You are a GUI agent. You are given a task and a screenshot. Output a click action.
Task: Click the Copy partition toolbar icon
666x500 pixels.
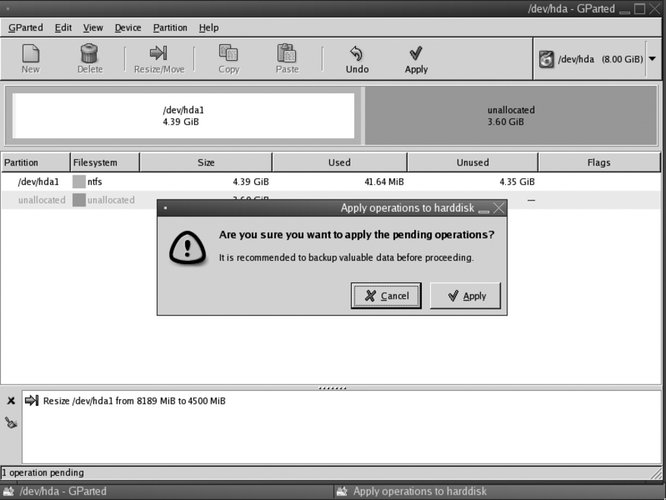tap(228, 58)
